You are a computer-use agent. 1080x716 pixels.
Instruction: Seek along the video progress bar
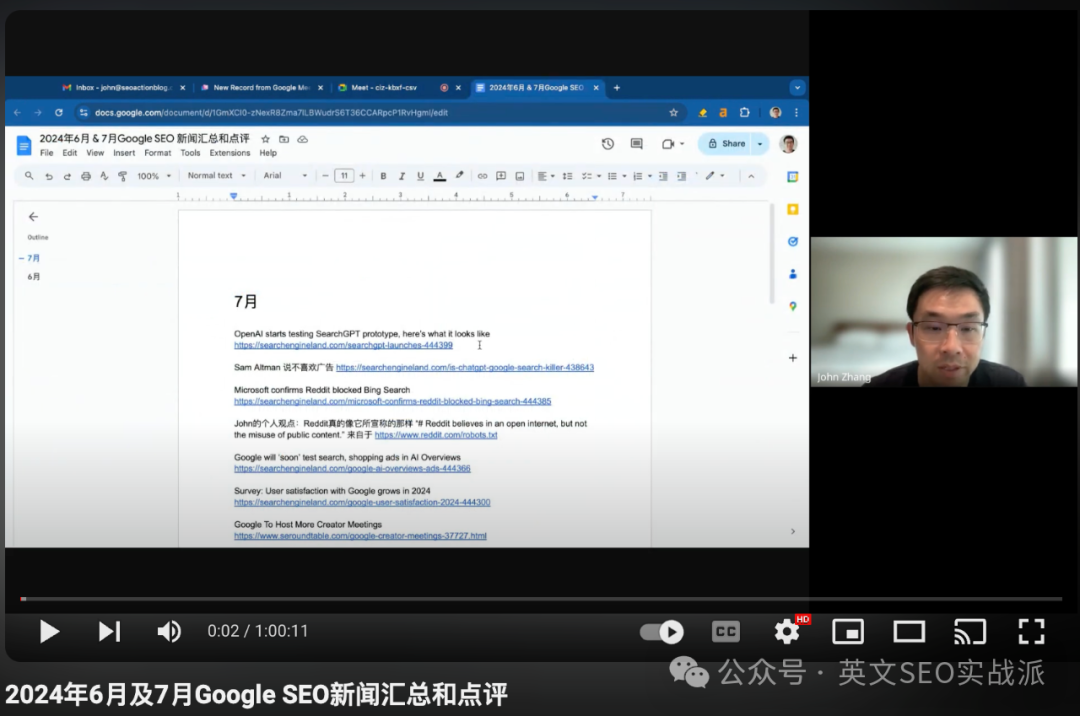(541, 599)
